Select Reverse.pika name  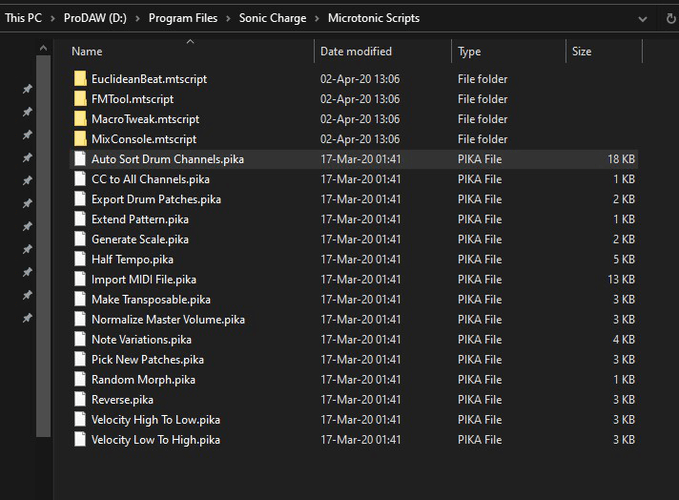click(122, 400)
